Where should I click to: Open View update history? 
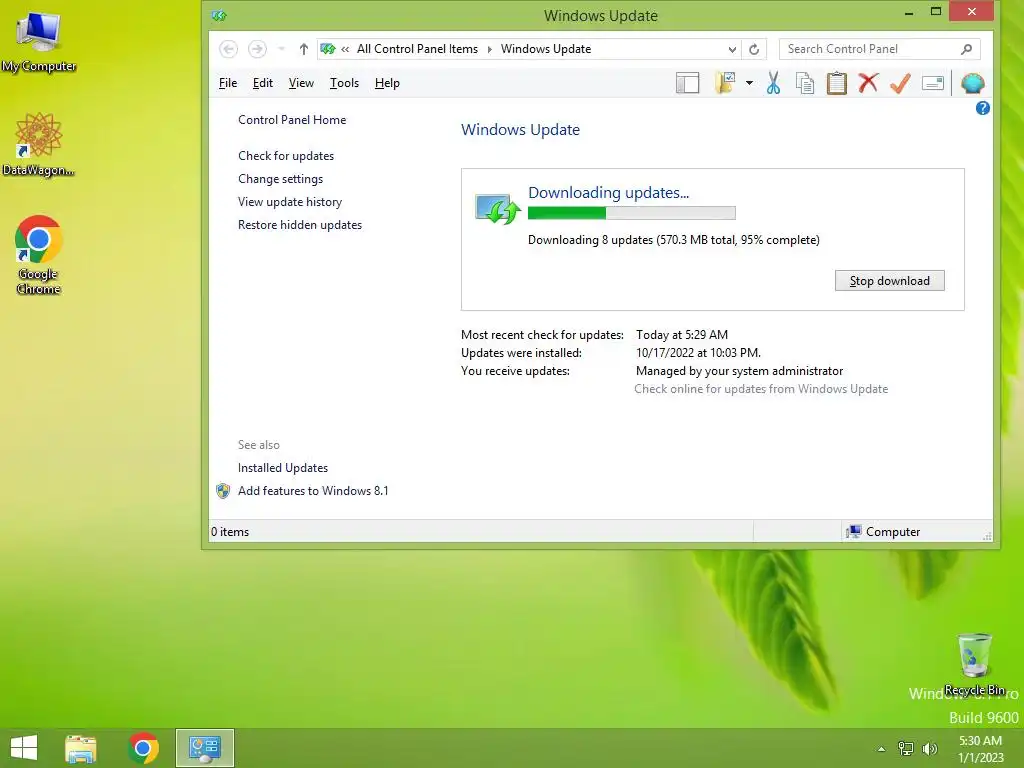point(290,202)
